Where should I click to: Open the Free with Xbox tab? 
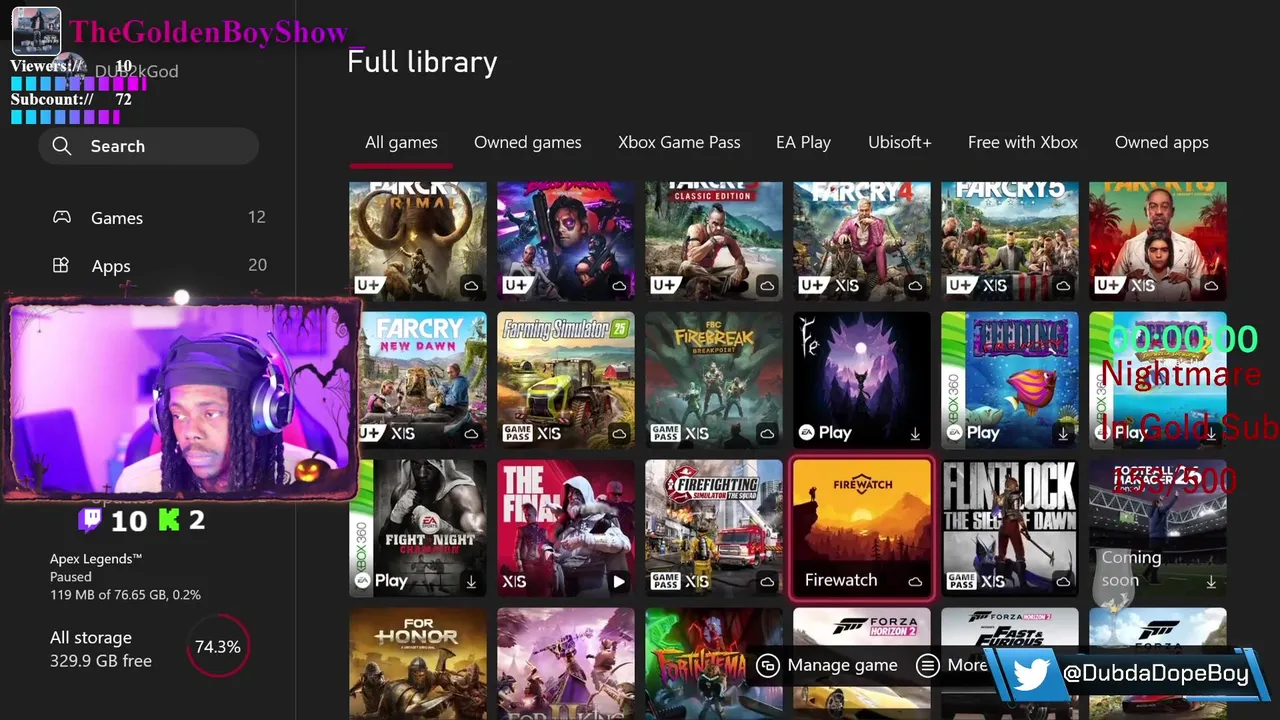click(1023, 142)
